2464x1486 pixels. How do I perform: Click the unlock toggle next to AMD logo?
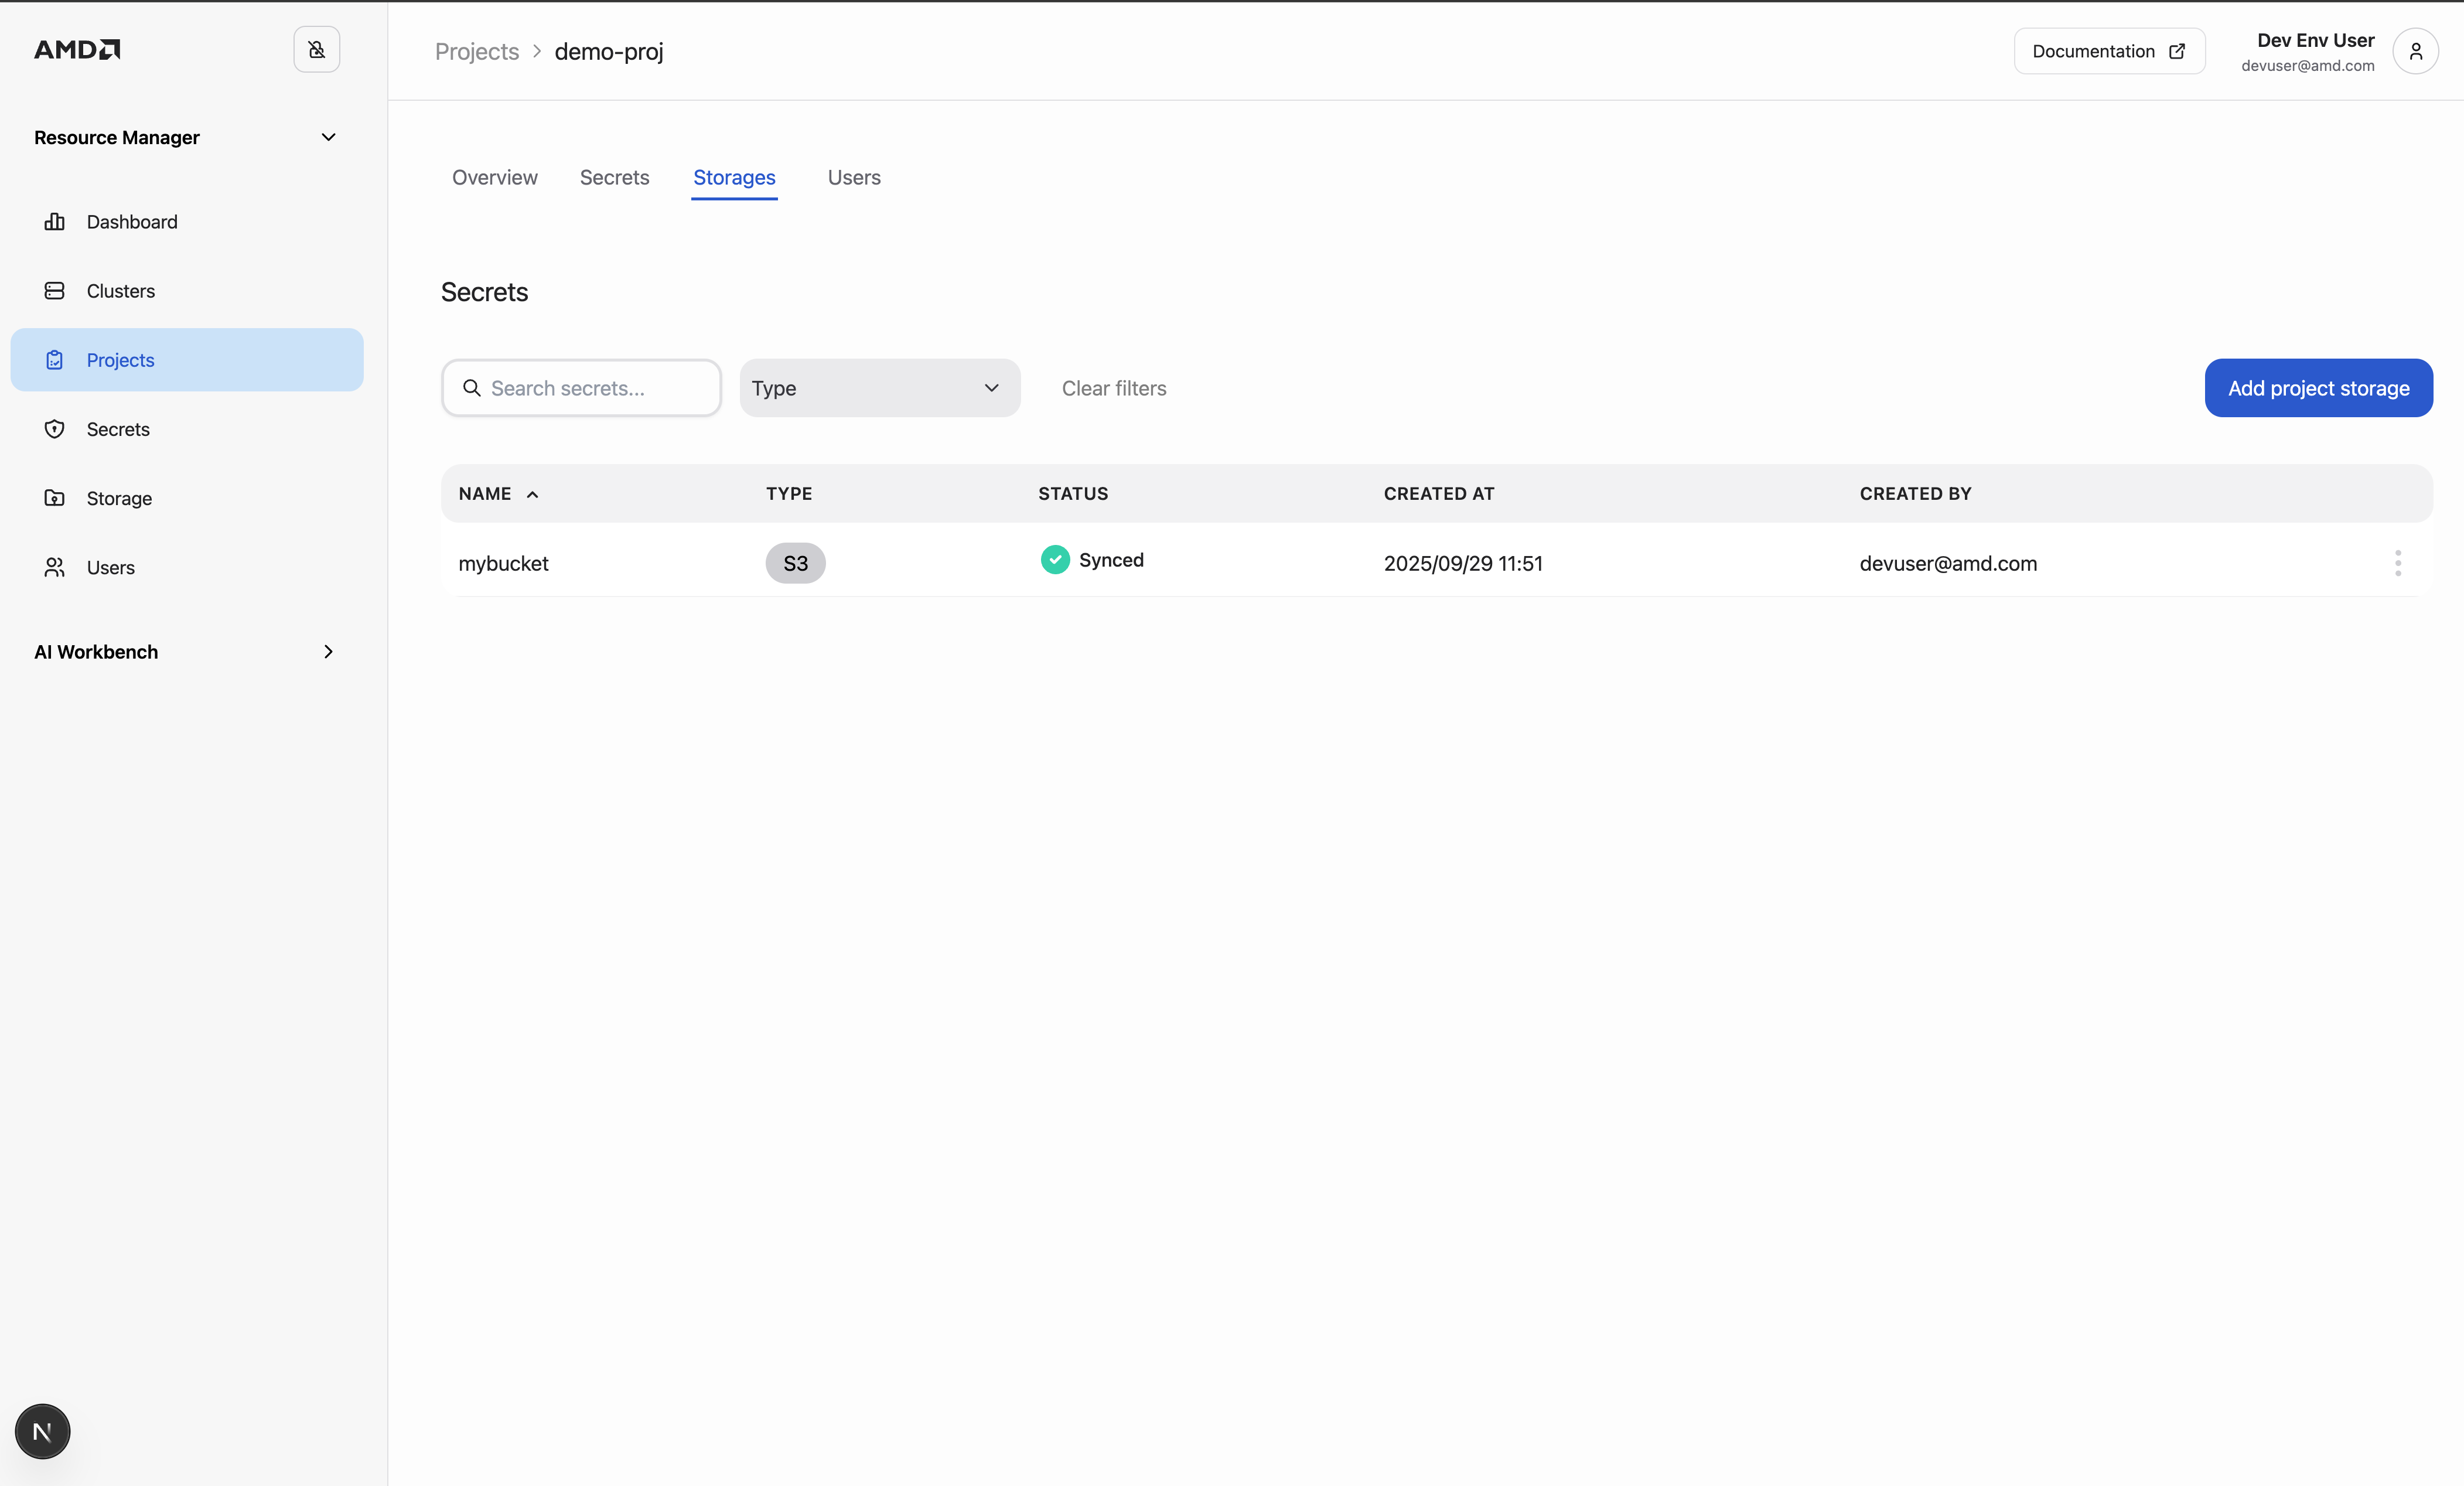(x=317, y=49)
